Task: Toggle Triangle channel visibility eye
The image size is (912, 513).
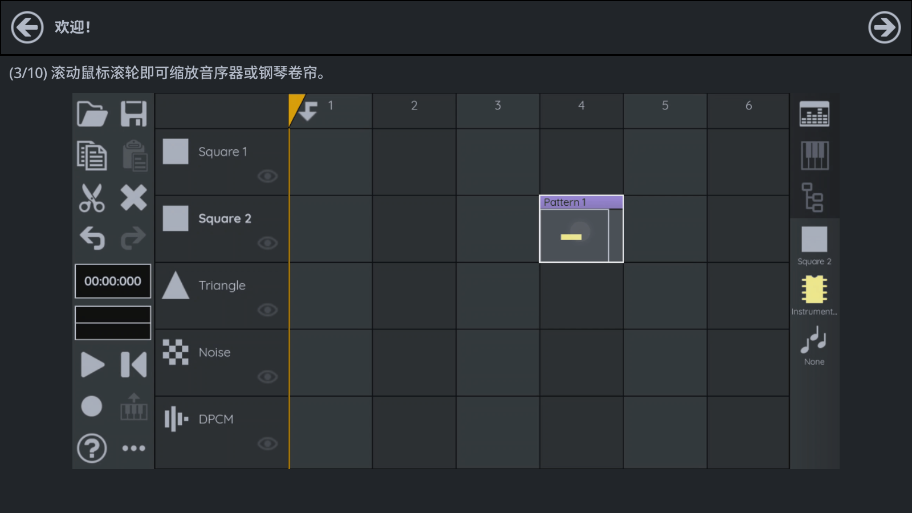Action: point(268,310)
